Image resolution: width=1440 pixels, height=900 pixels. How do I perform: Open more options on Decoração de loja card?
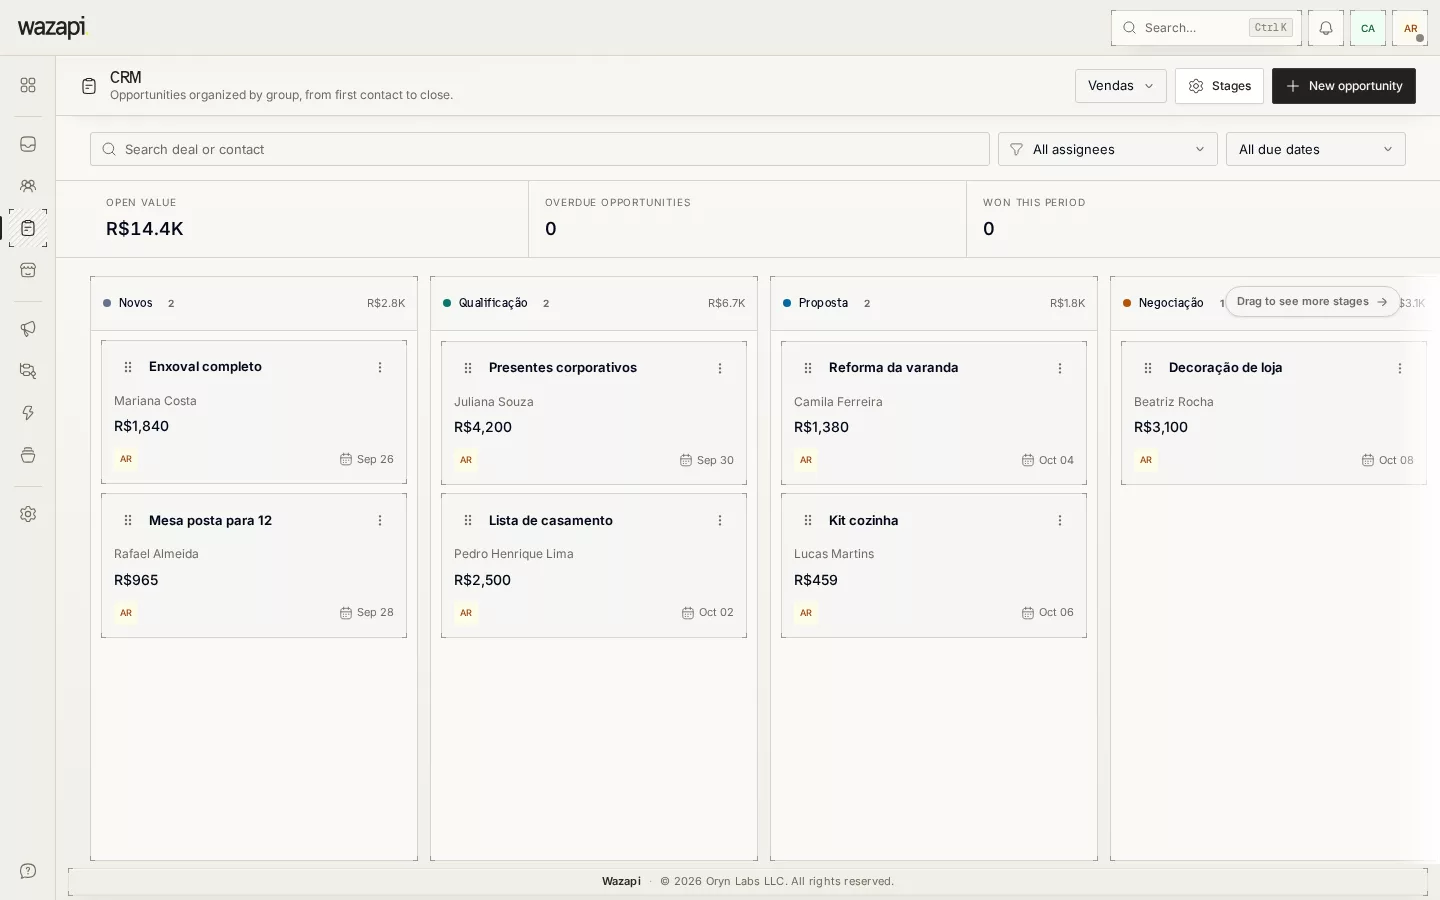(x=1400, y=368)
